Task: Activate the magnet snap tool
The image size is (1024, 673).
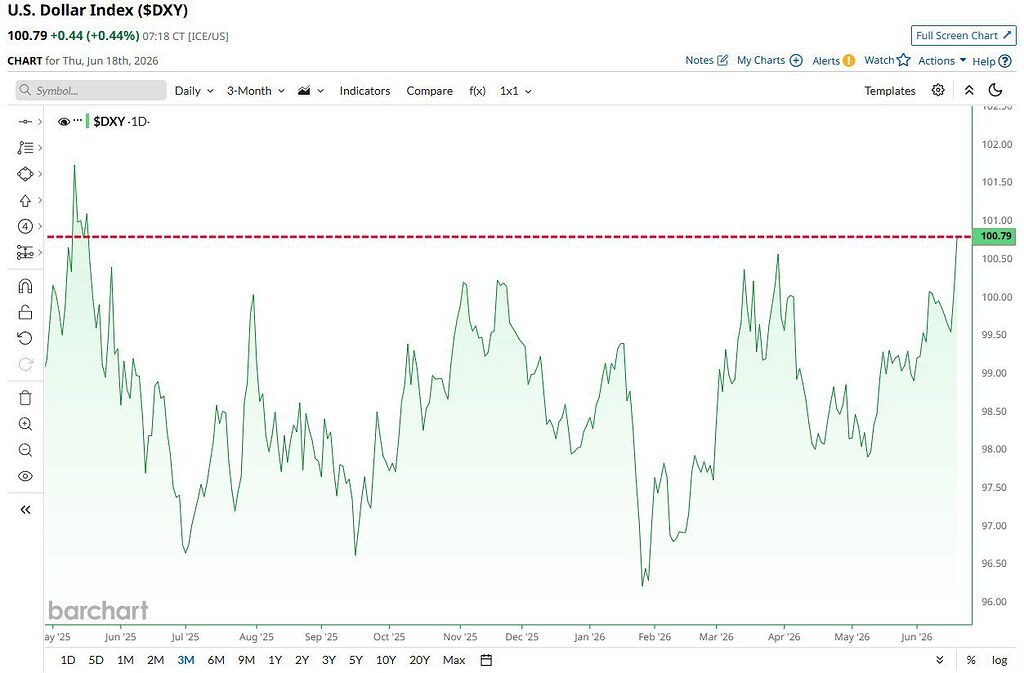Action: (25, 286)
